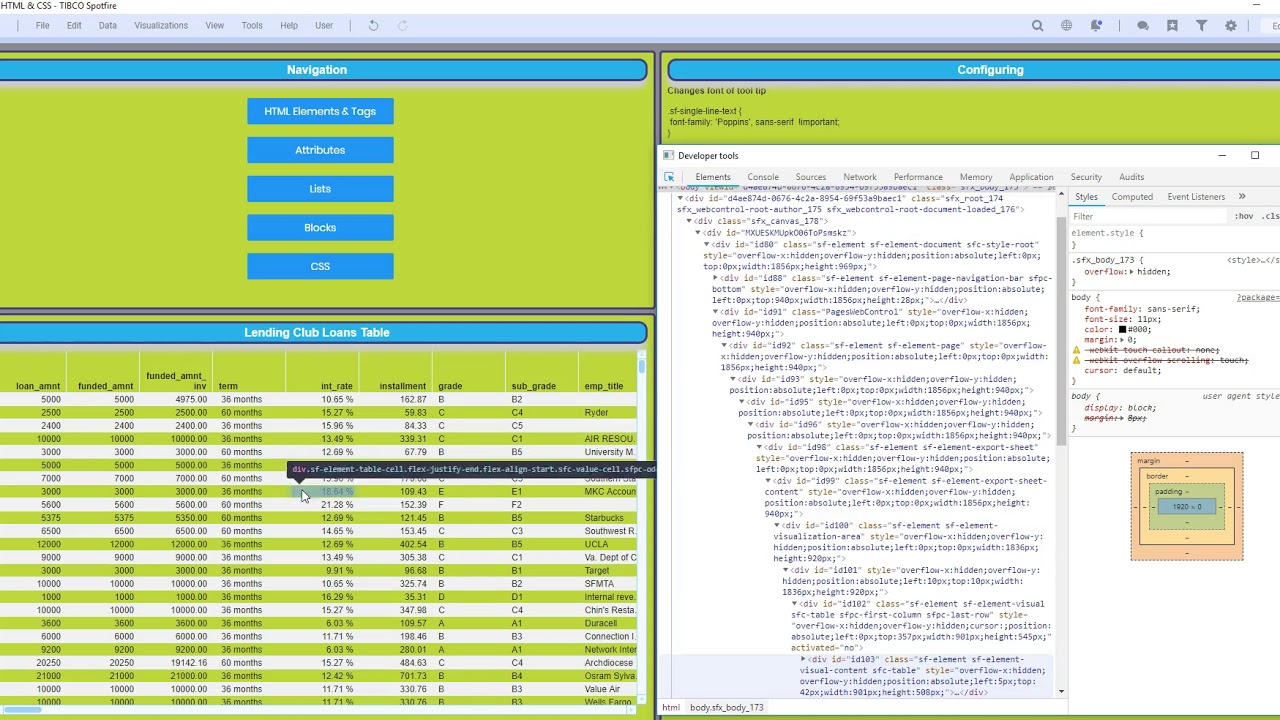Click the Search magnifier icon in Spotfire toolbar
This screenshot has width=1280, height=720.
point(1037,26)
